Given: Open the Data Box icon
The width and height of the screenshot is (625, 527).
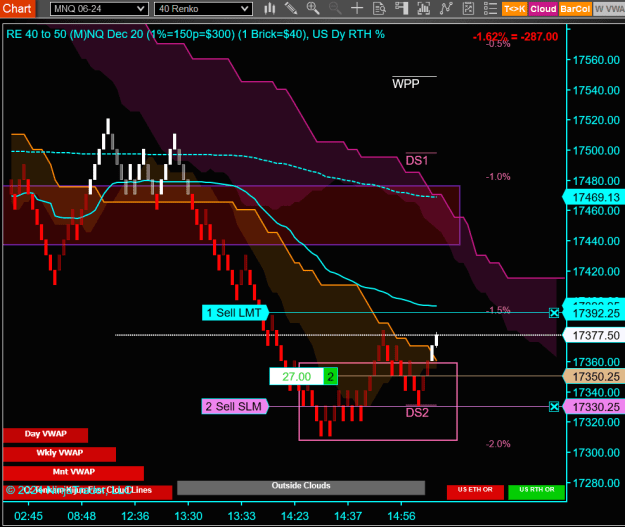Looking at the screenshot, I should pyautogui.click(x=379, y=8).
